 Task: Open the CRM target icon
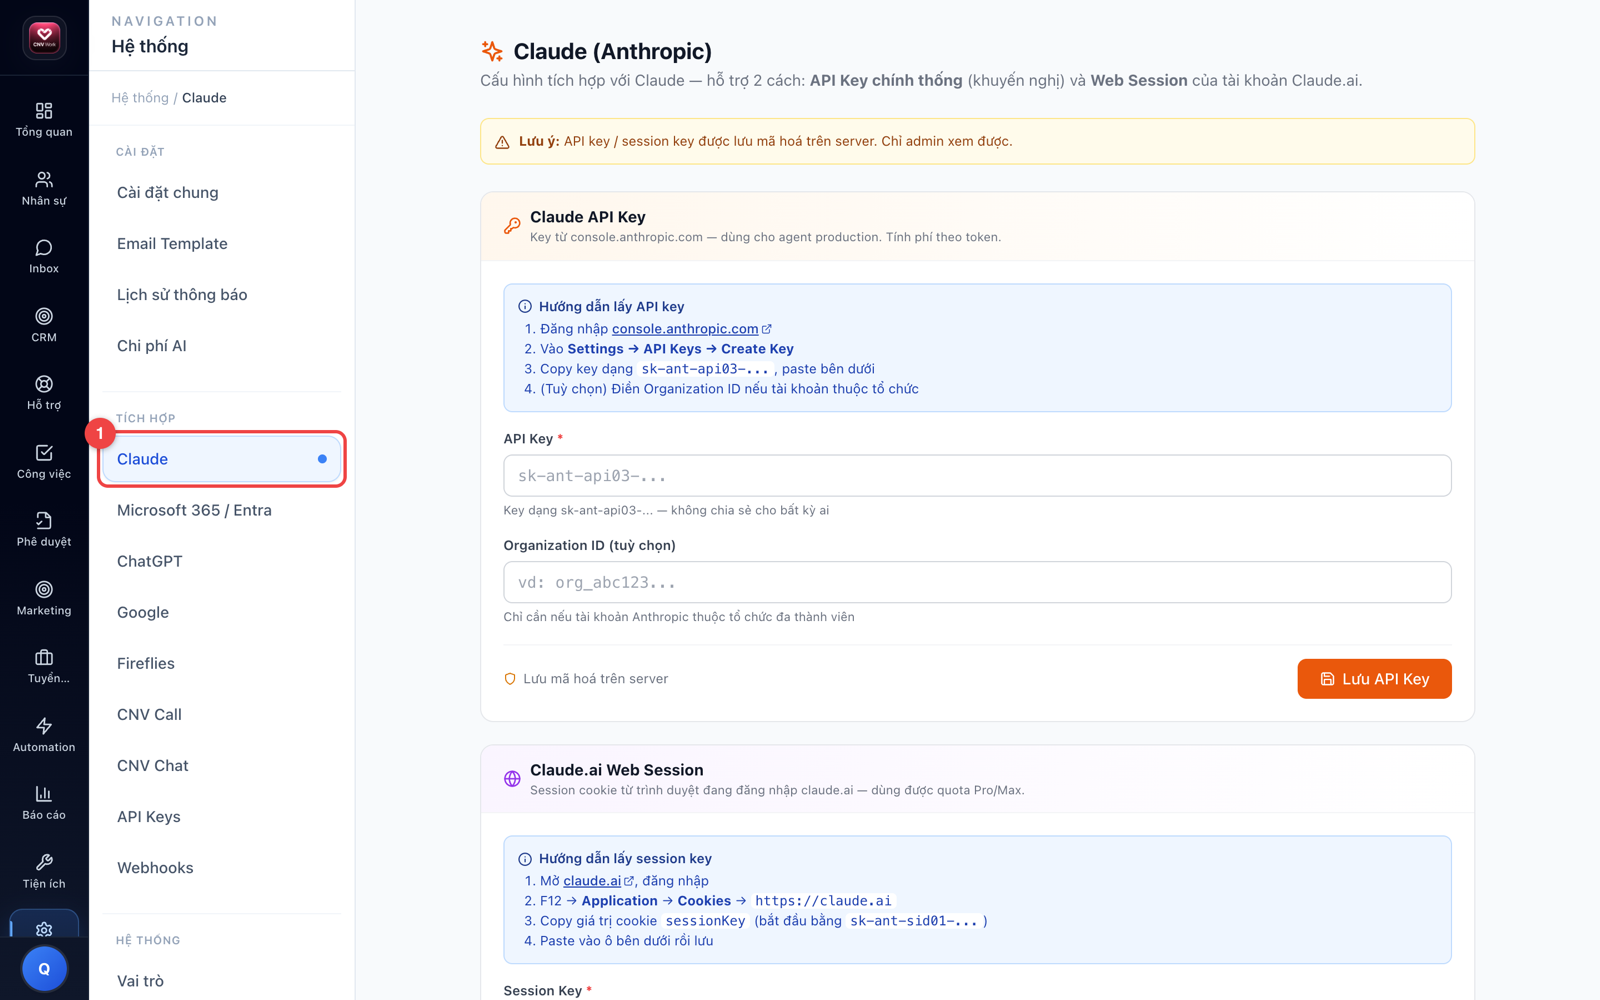coord(44,316)
